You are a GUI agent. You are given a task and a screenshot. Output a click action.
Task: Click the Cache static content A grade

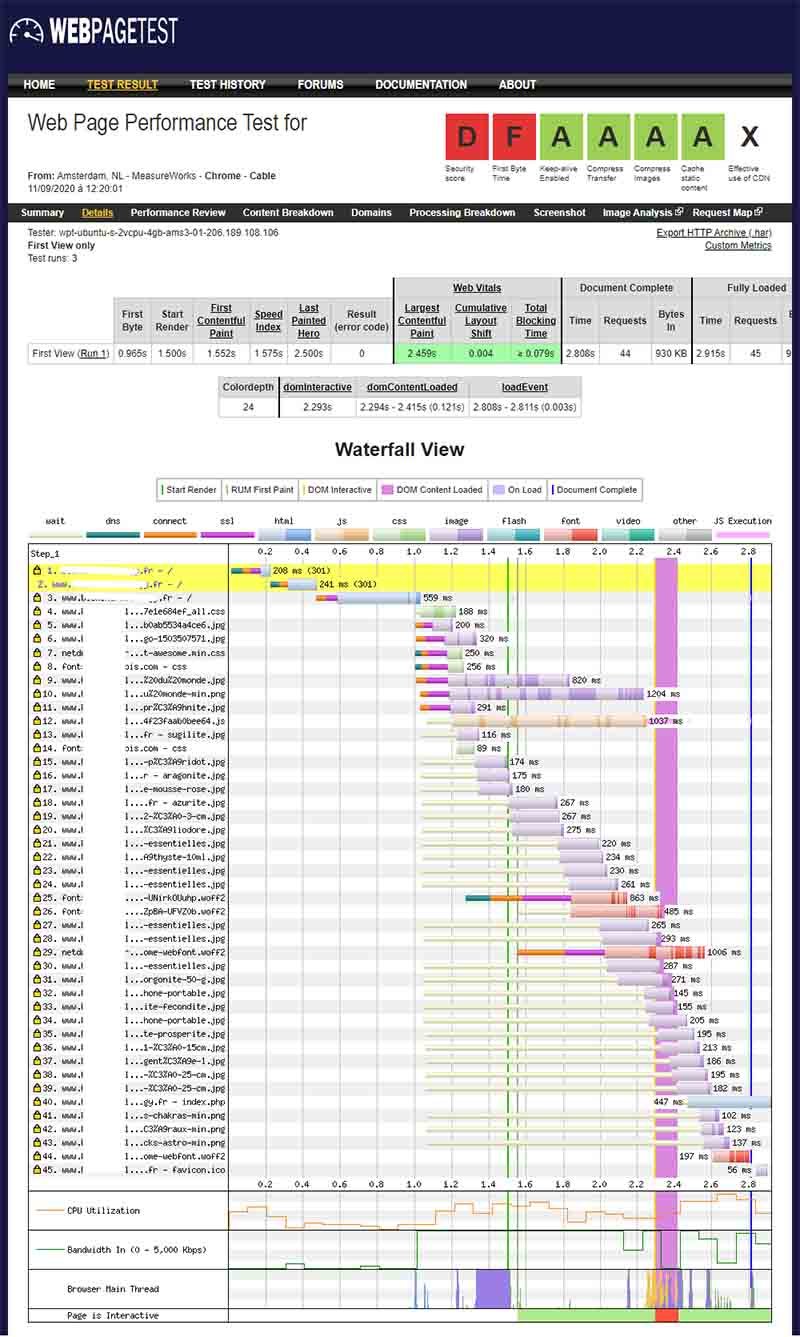pyautogui.click(x=702, y=137)
